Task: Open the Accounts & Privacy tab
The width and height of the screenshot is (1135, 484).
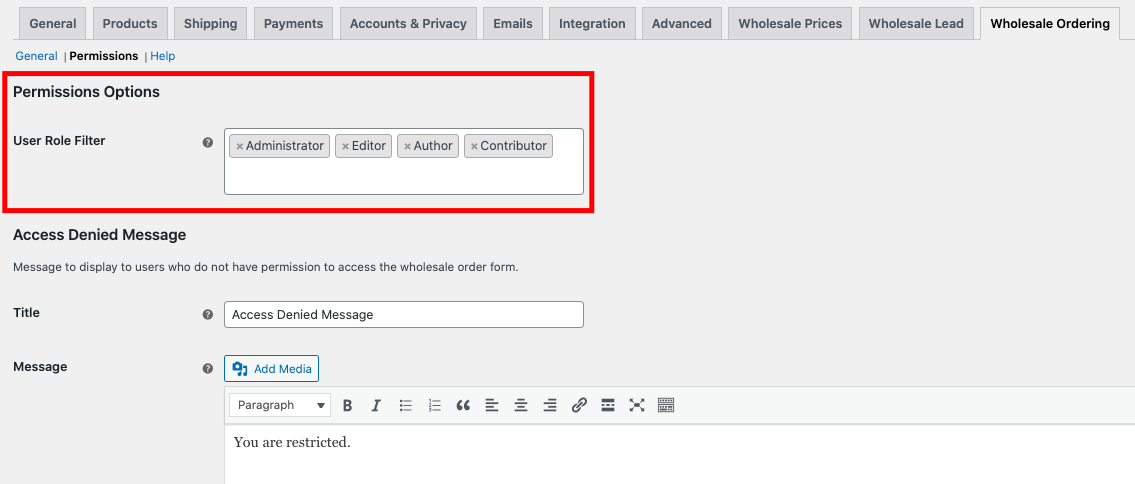Action: pos(408,23)
